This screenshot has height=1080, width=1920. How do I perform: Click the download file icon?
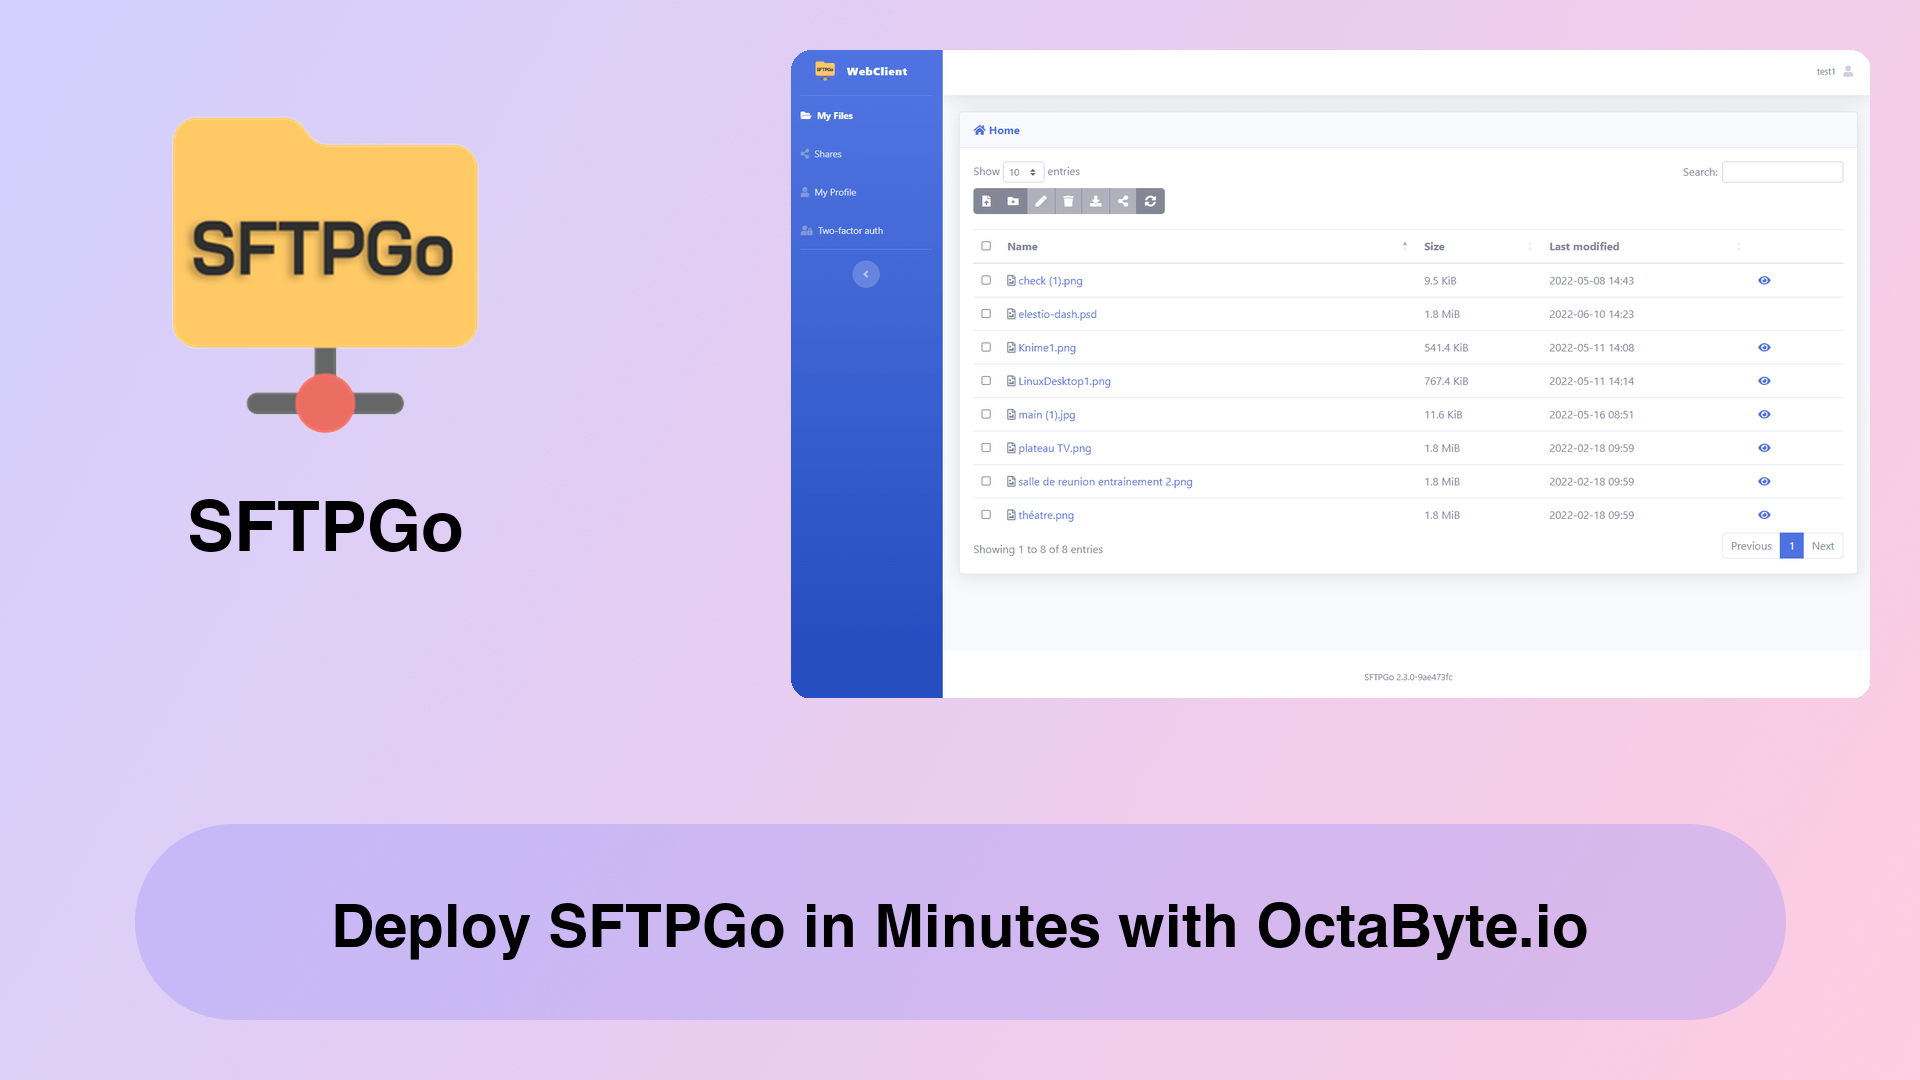1096,200
